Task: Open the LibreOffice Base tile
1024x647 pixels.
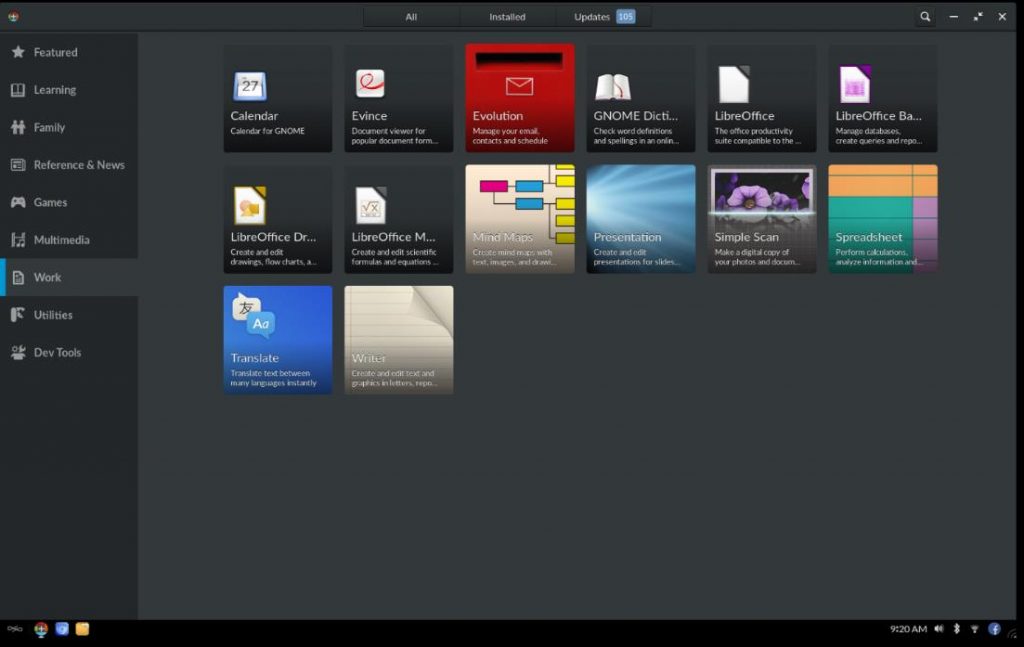Action: tap(883, 98)
